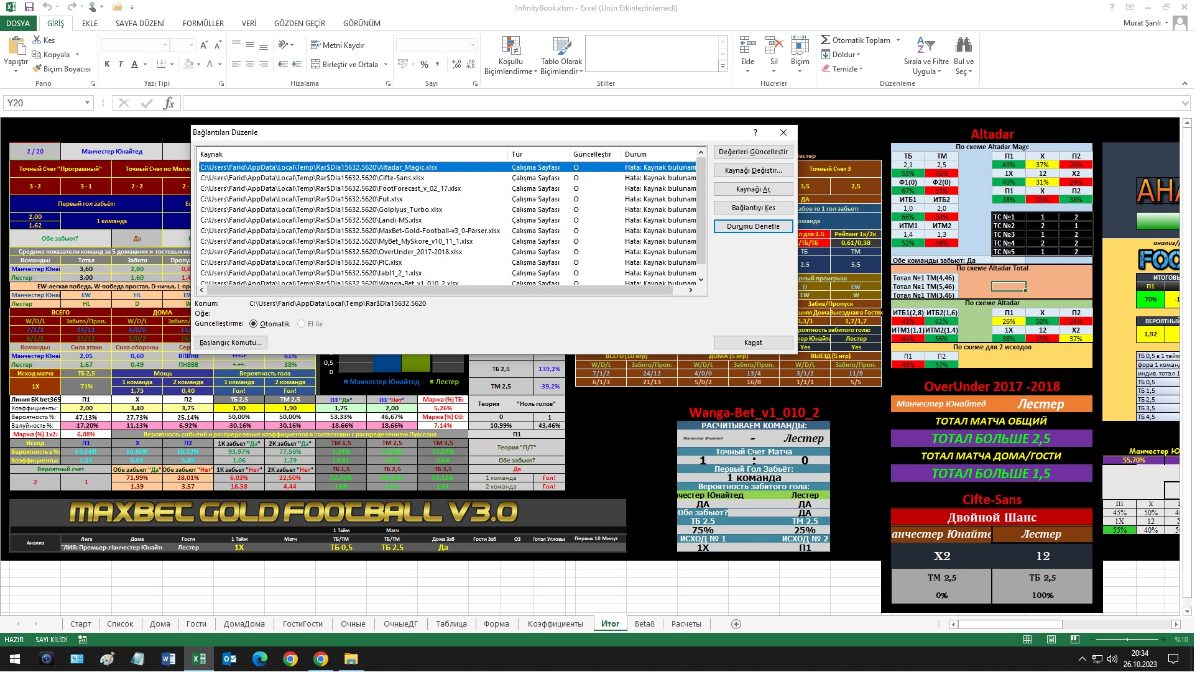Click Bağlantıyı Kes button
The width and height of the screenshot is (1200, 685).
pos(753,208)
